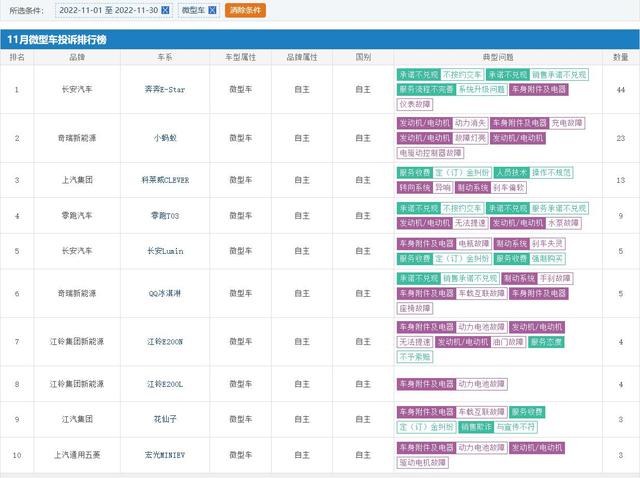Click the 仪表故障 tag for 奔奔E-Star
This screenshot has height=478, width=640.
415,104
